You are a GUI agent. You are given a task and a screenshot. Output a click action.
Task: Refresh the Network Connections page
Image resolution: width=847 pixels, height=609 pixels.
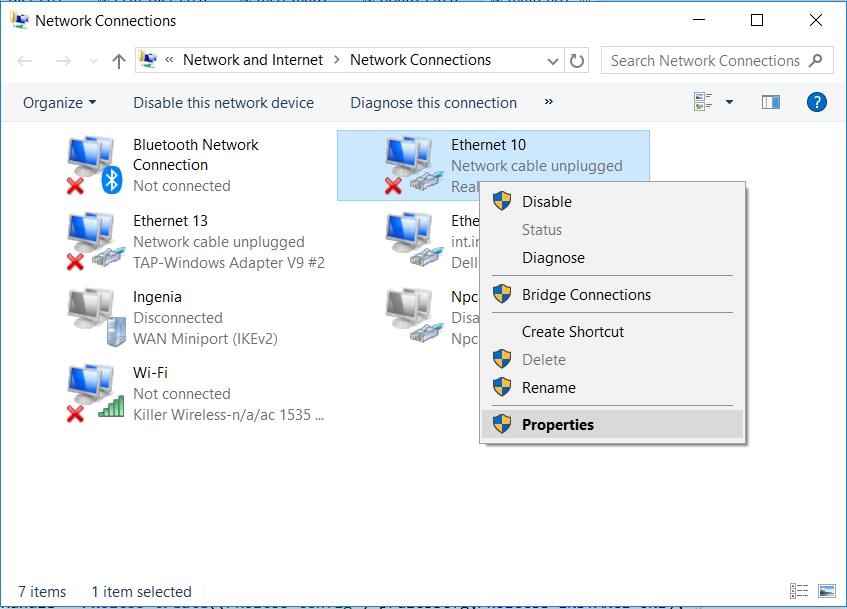tap(577, 60)
